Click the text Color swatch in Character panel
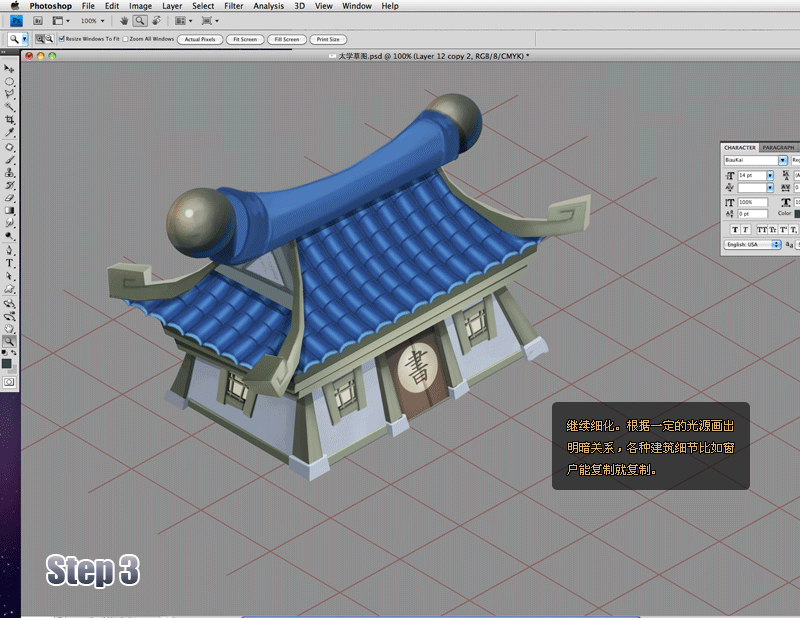800x618 pixels. point(797,213)
